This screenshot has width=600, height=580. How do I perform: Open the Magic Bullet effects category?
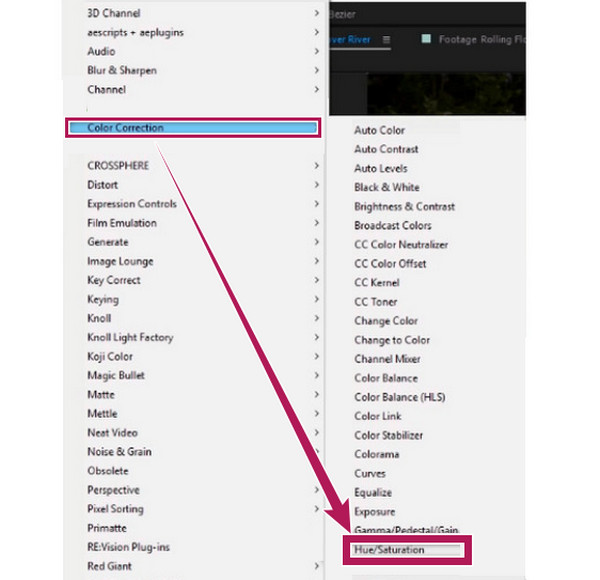coord(116,375)
